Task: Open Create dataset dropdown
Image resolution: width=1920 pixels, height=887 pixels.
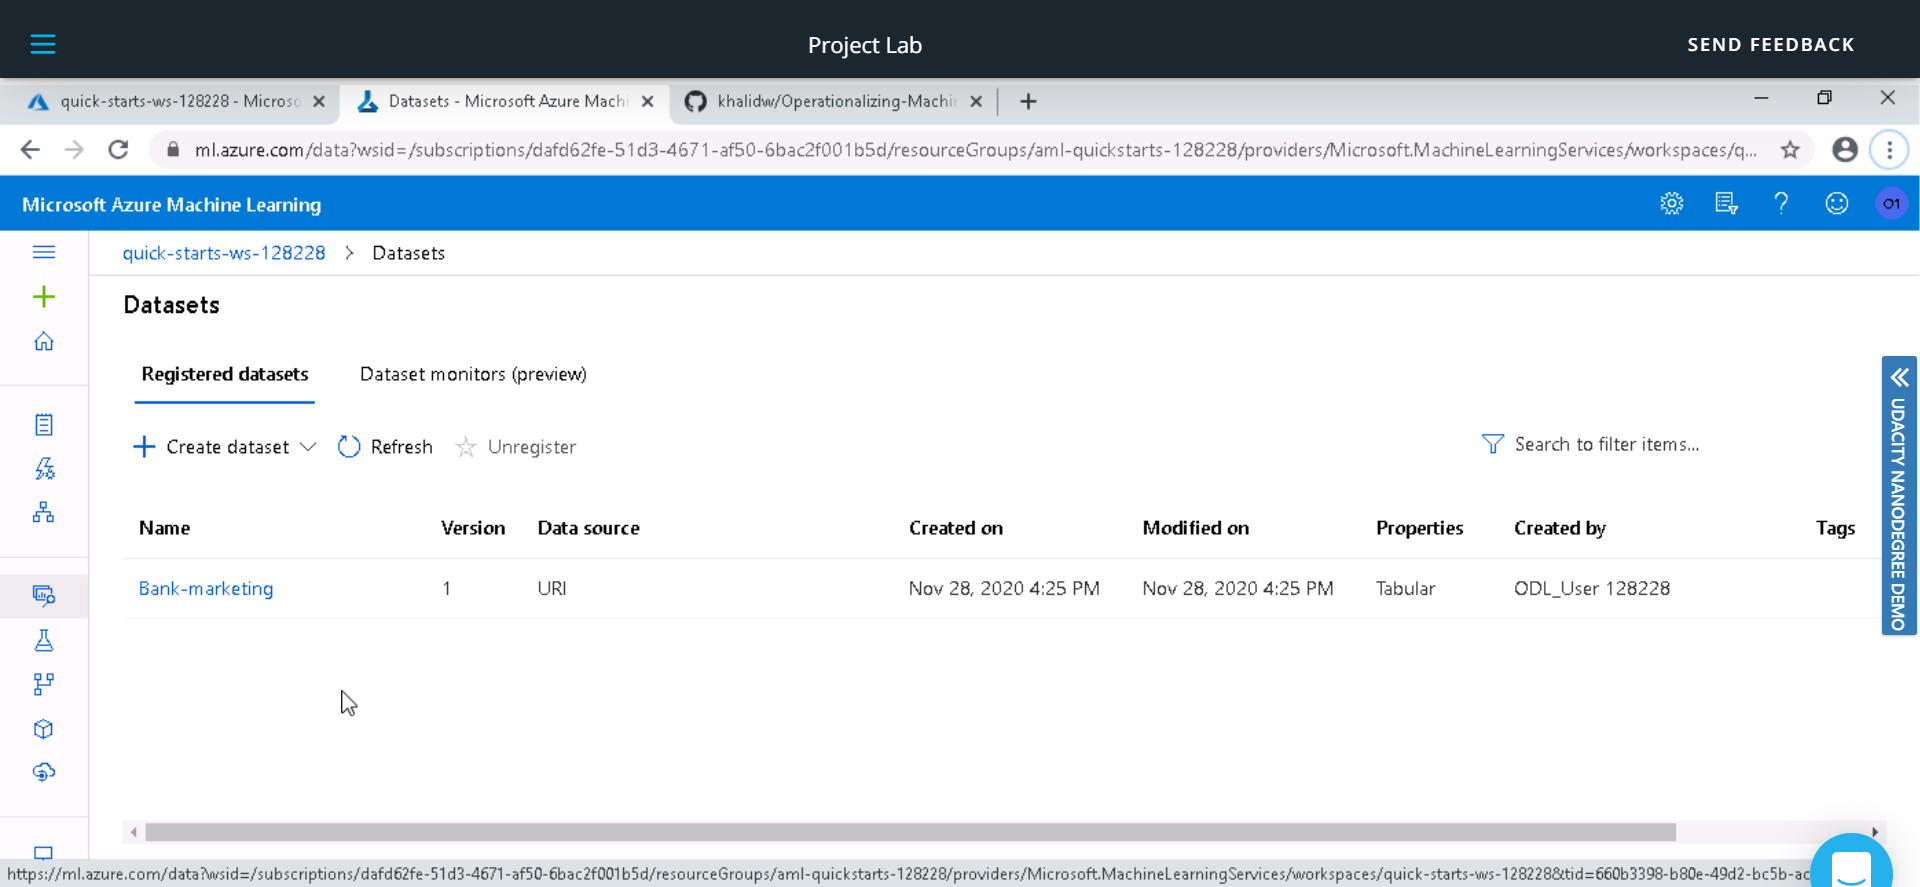Action: 225,447
